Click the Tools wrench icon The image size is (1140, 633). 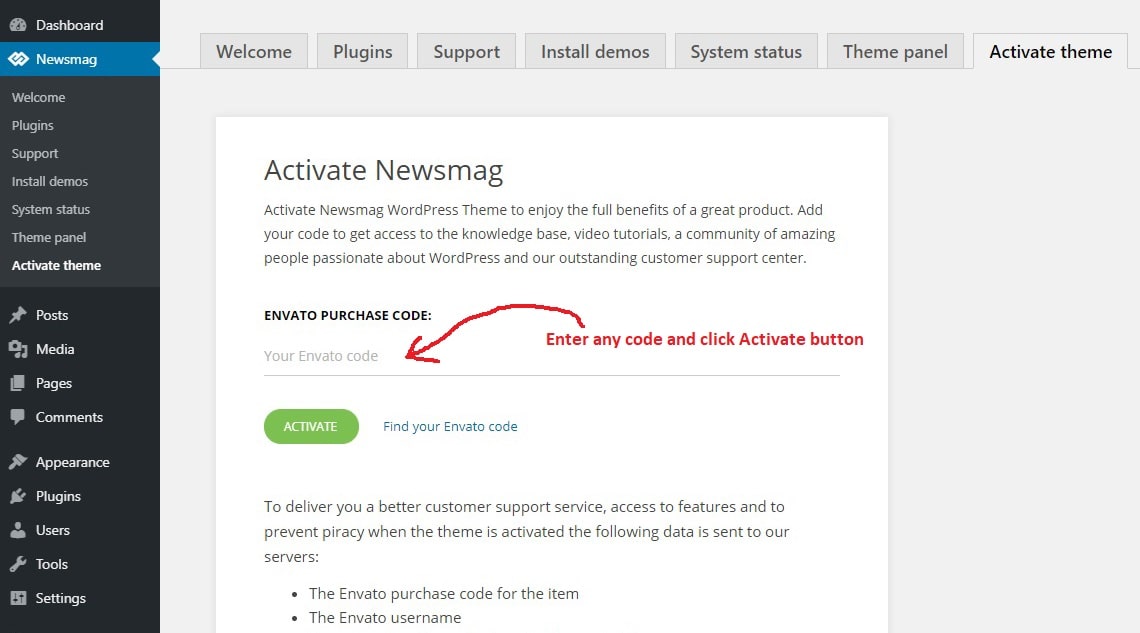[18, 564]
